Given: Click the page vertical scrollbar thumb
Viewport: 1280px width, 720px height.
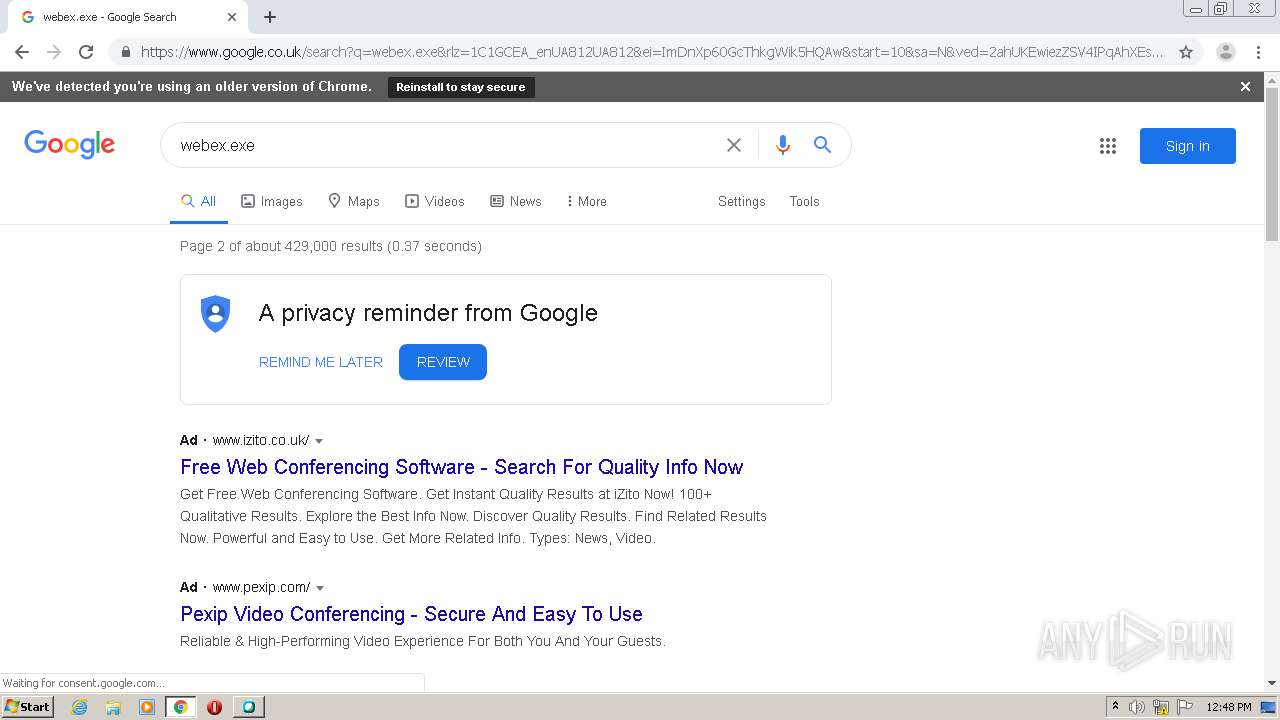Looking at the screenshot, I should [1272, 165].
